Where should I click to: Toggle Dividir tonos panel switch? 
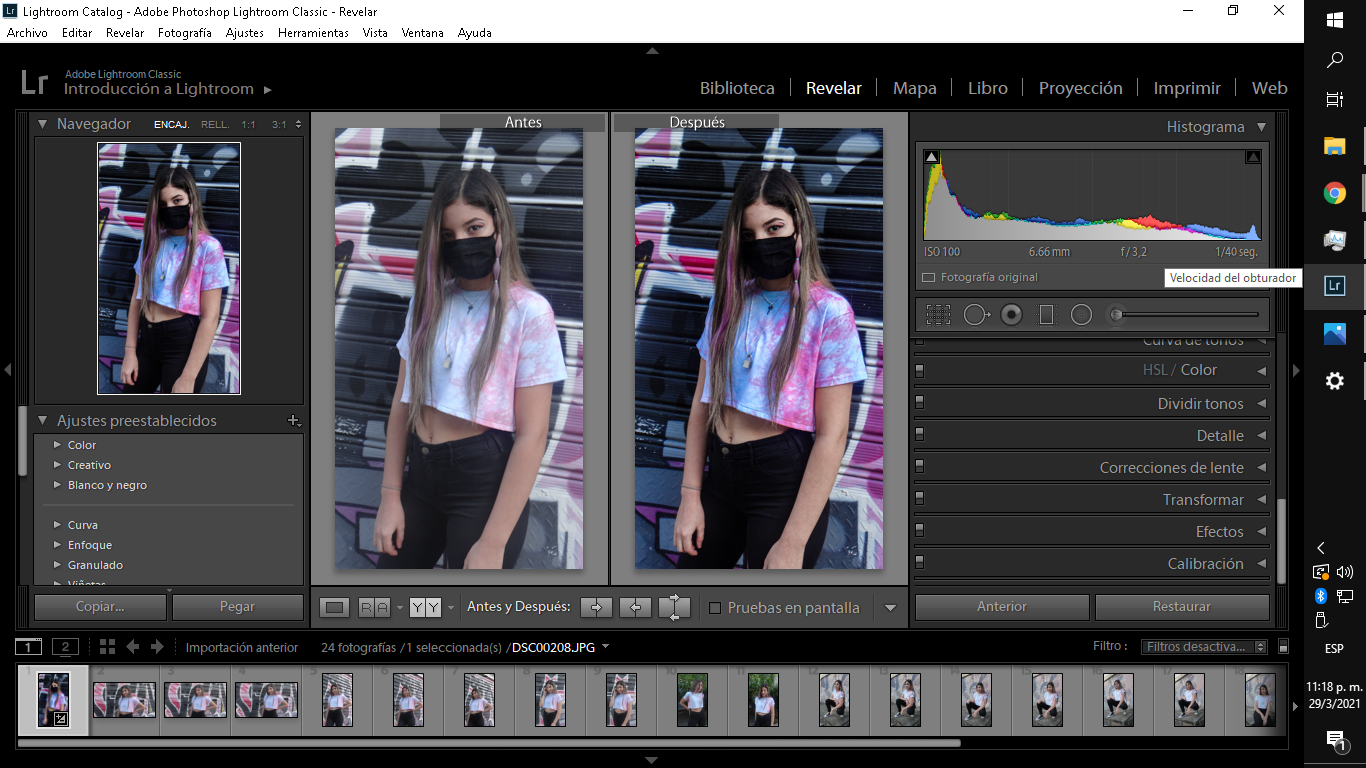pyautogui.click(x=919, y=403)
